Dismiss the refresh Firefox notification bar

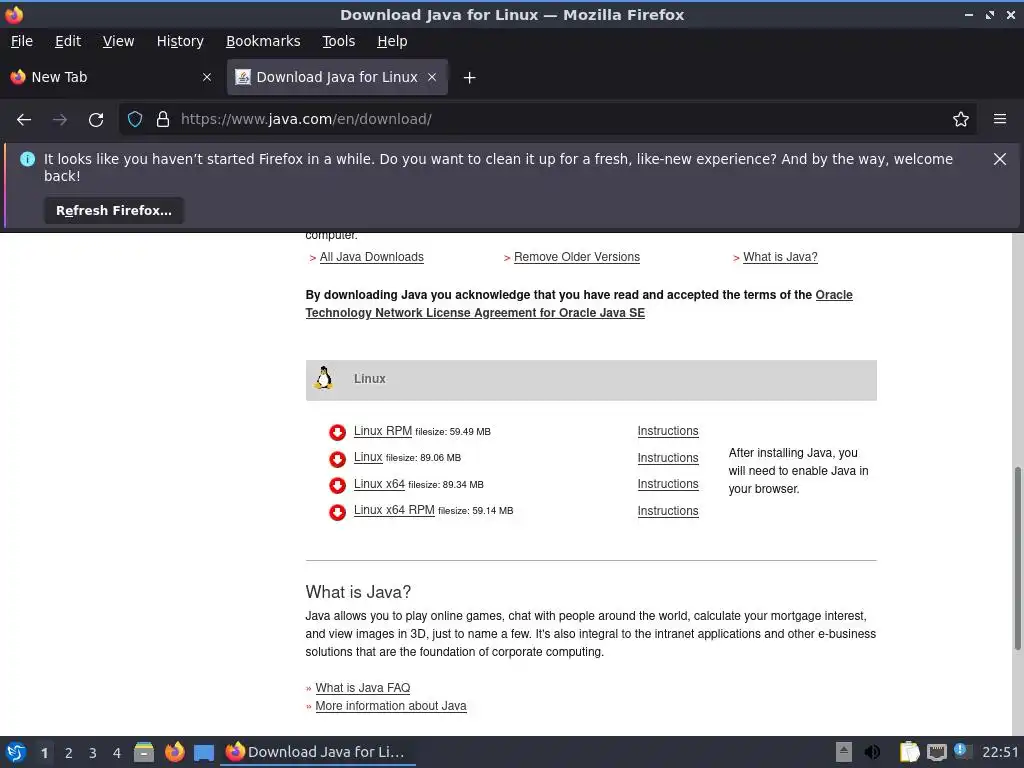pyautogui.click(x=999, y=159)
